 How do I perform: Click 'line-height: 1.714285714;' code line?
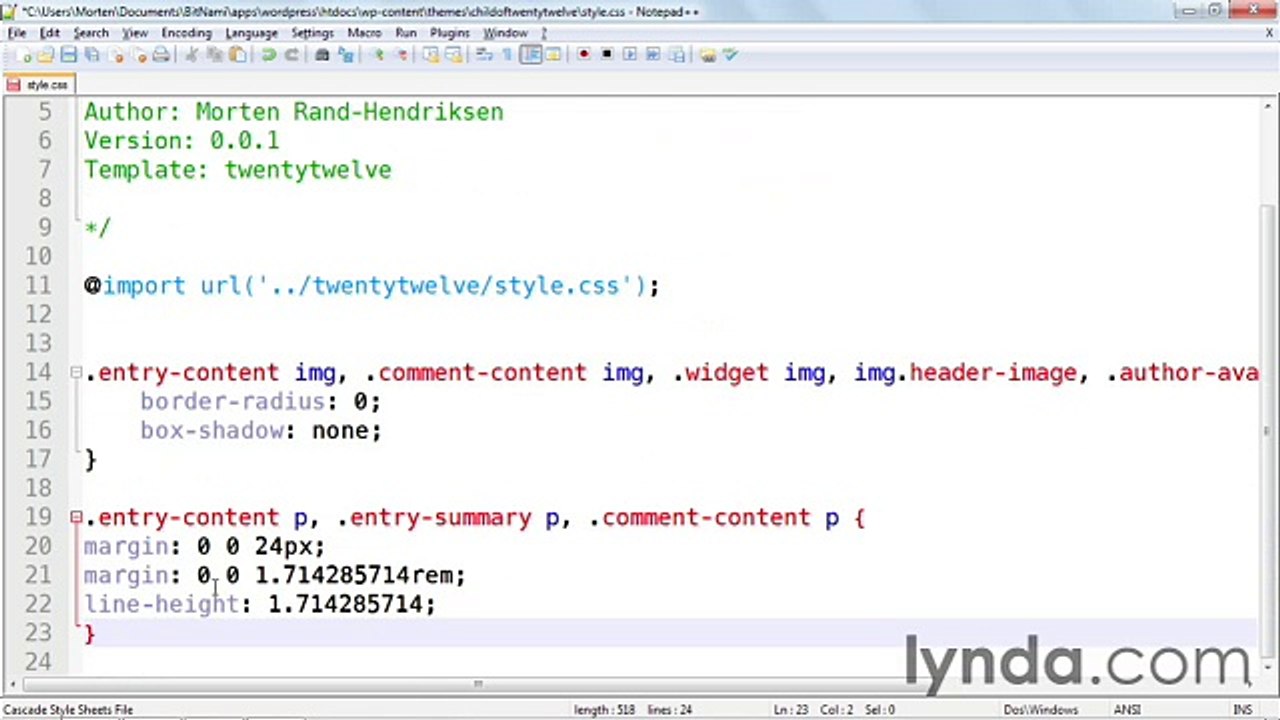point(260,605)
